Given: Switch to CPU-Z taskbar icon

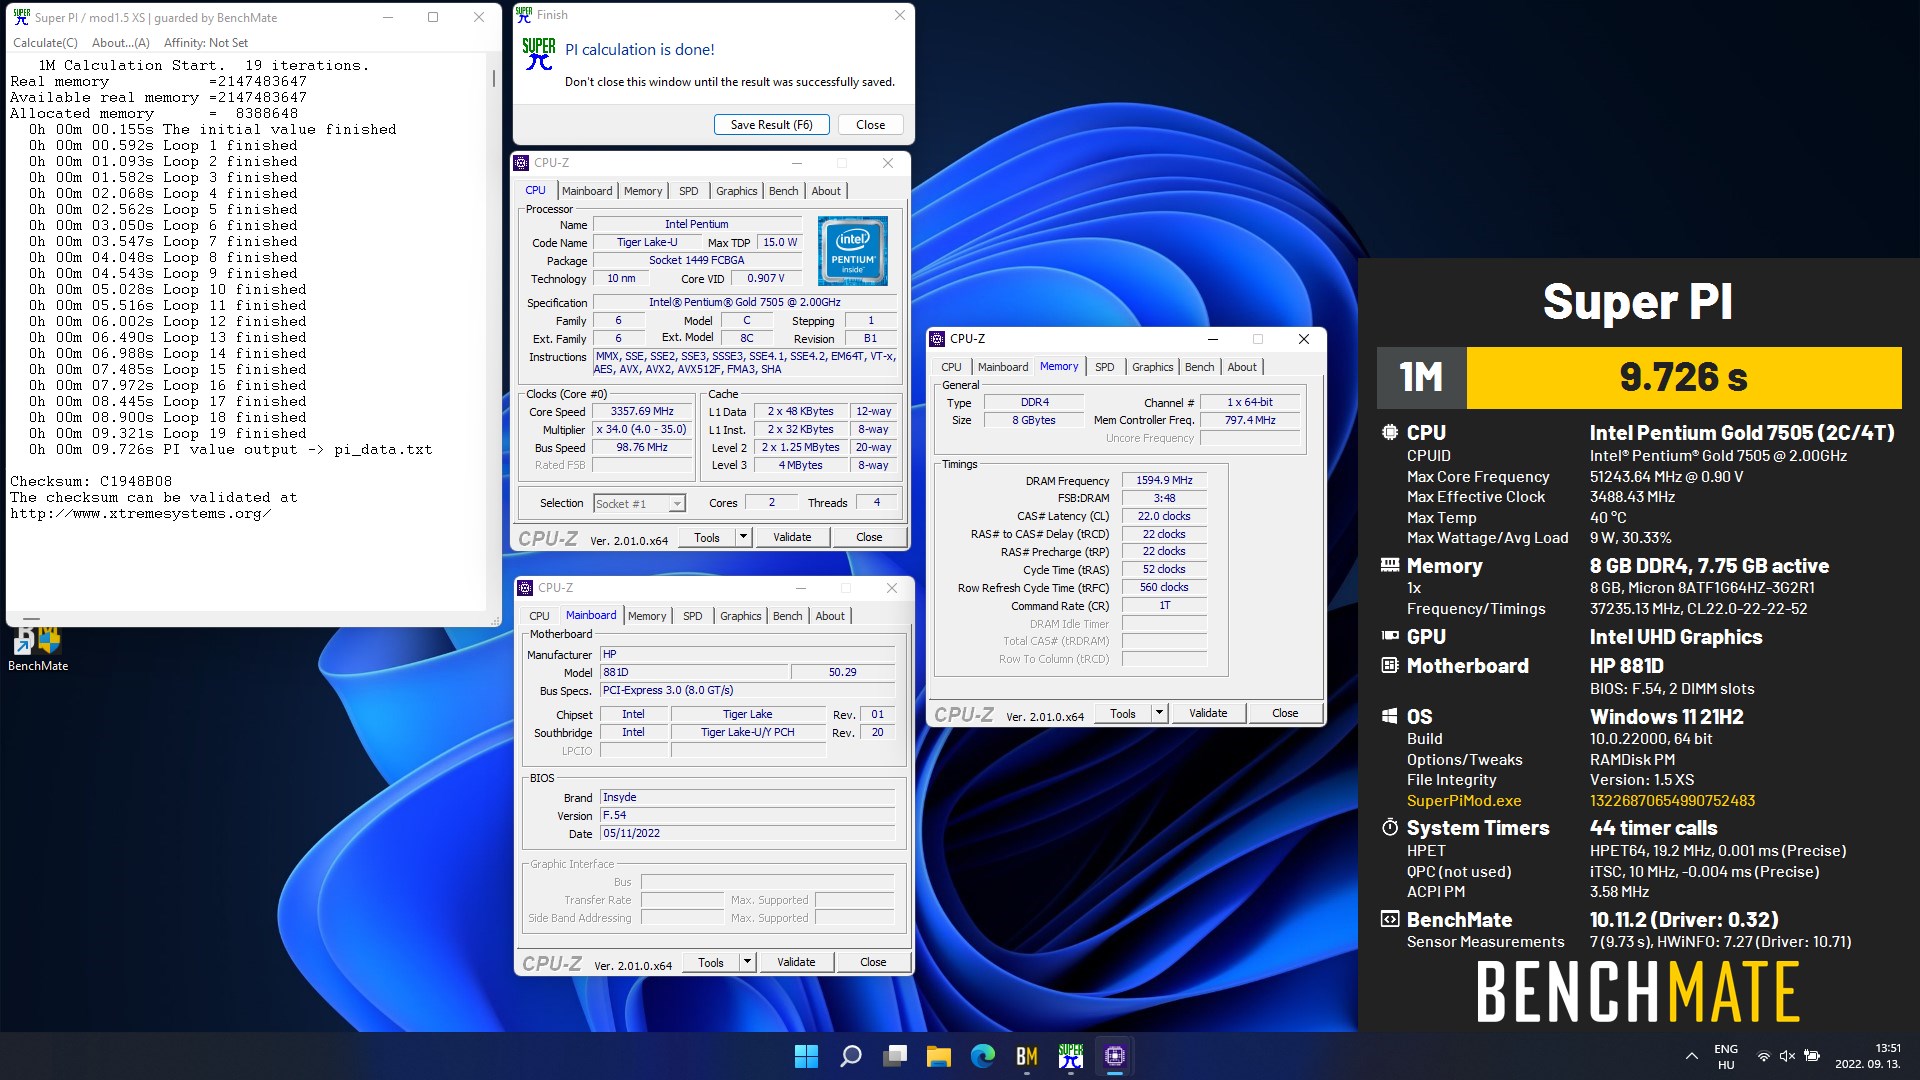Looking at the screenshot, I should coord(1115,1056).
